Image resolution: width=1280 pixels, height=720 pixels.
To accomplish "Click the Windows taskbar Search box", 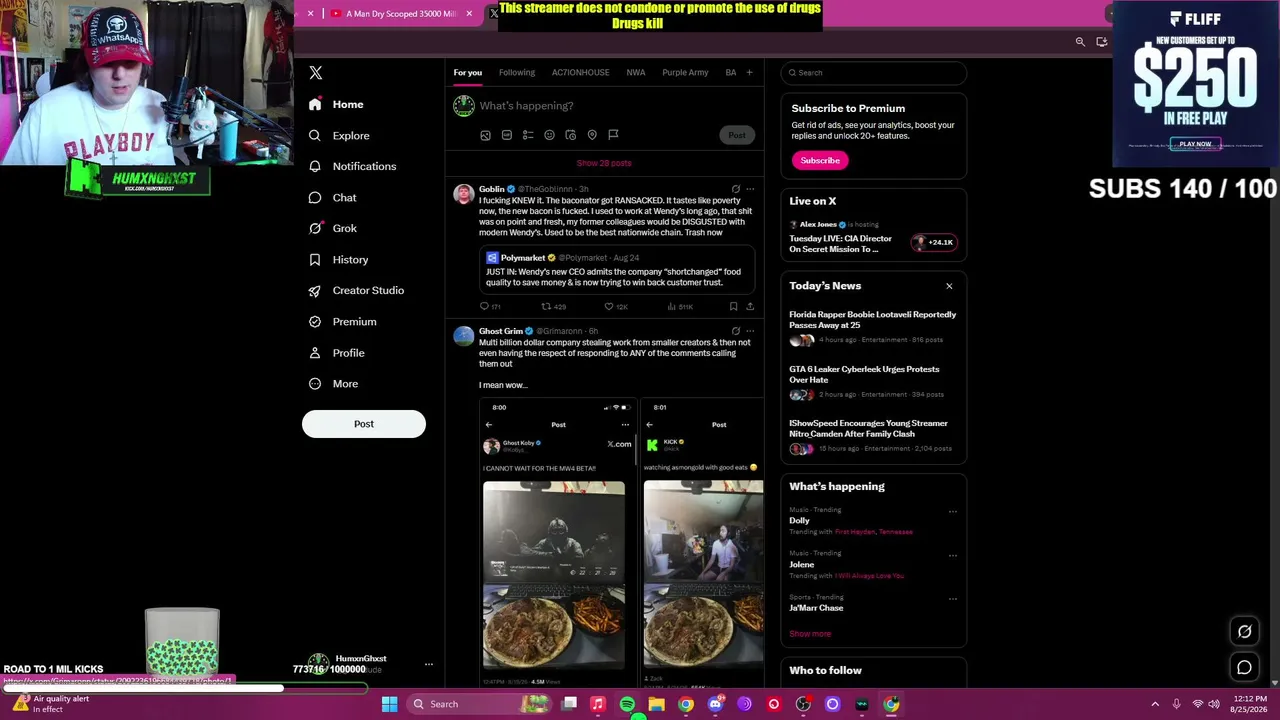I will (x=477, y=704).
